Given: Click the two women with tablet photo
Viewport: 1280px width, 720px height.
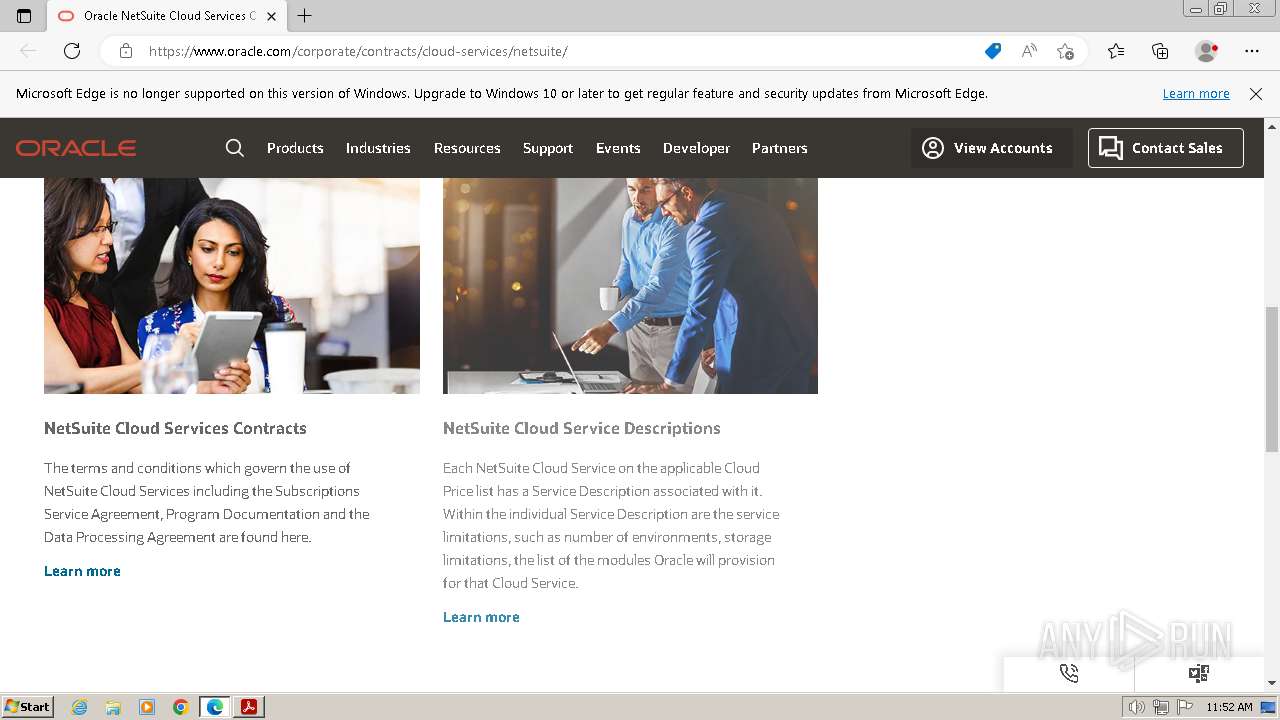Looking at the screenshot, I should tap(232, 286).
